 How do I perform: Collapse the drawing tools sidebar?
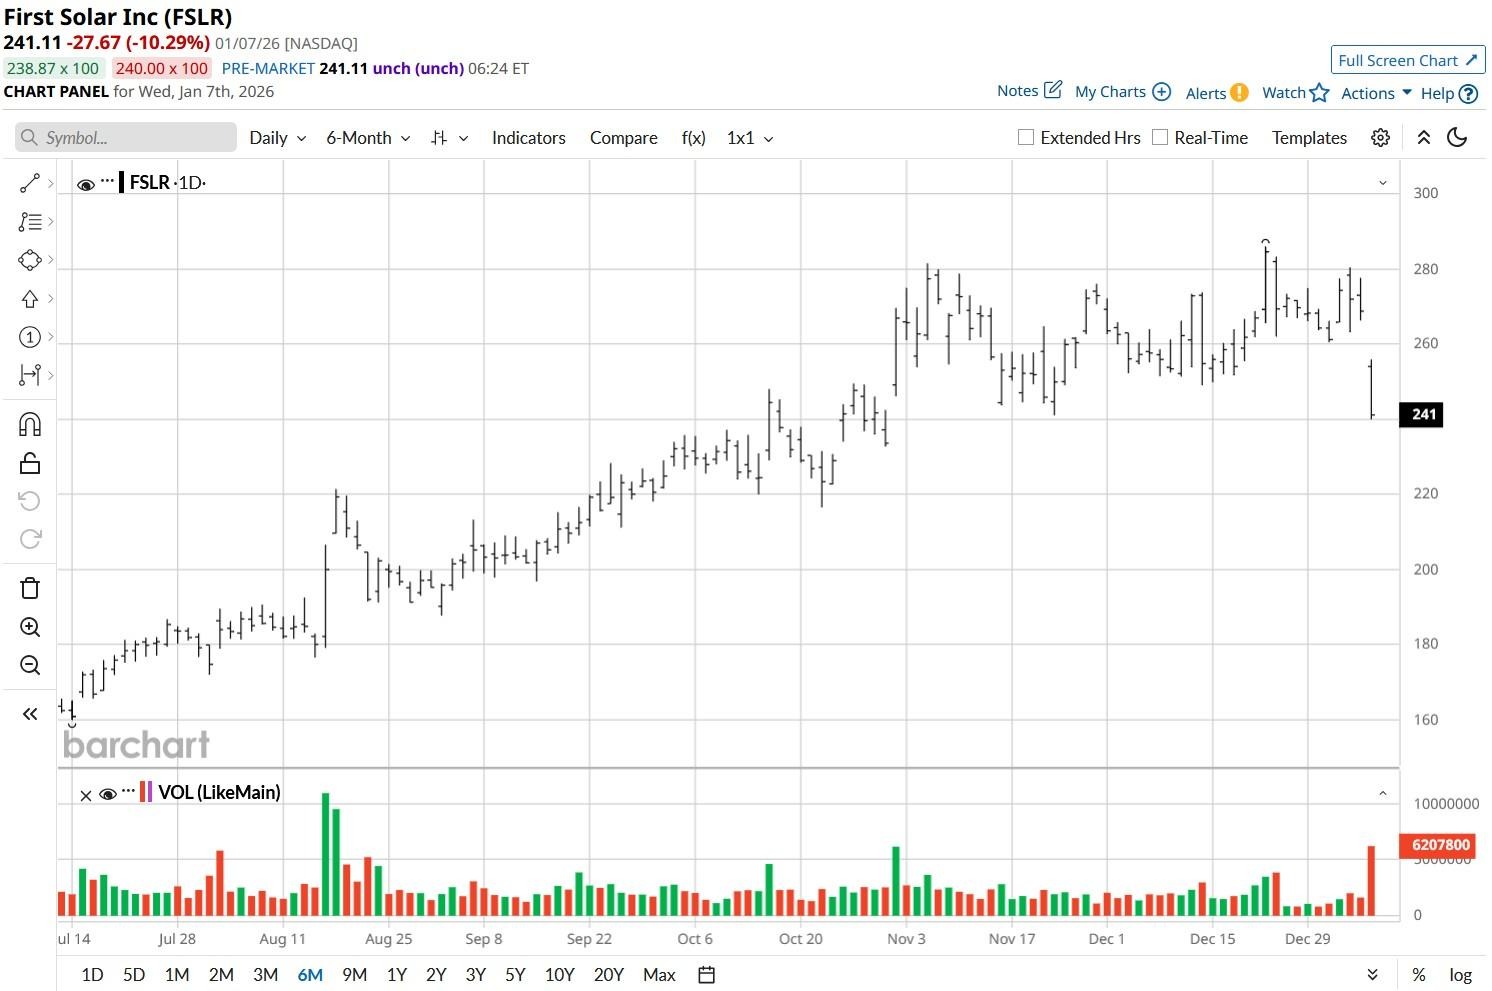(x=30, y=714)
